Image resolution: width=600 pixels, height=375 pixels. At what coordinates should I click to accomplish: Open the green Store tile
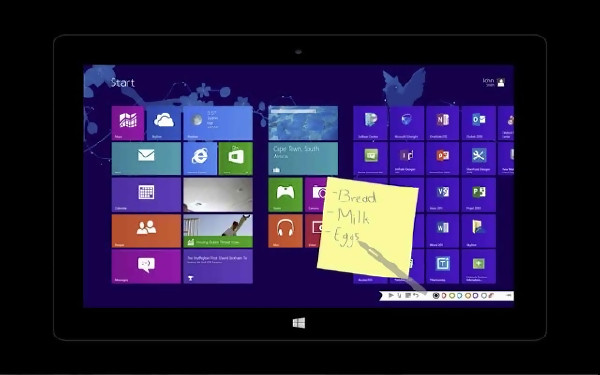tap(236, 158)
